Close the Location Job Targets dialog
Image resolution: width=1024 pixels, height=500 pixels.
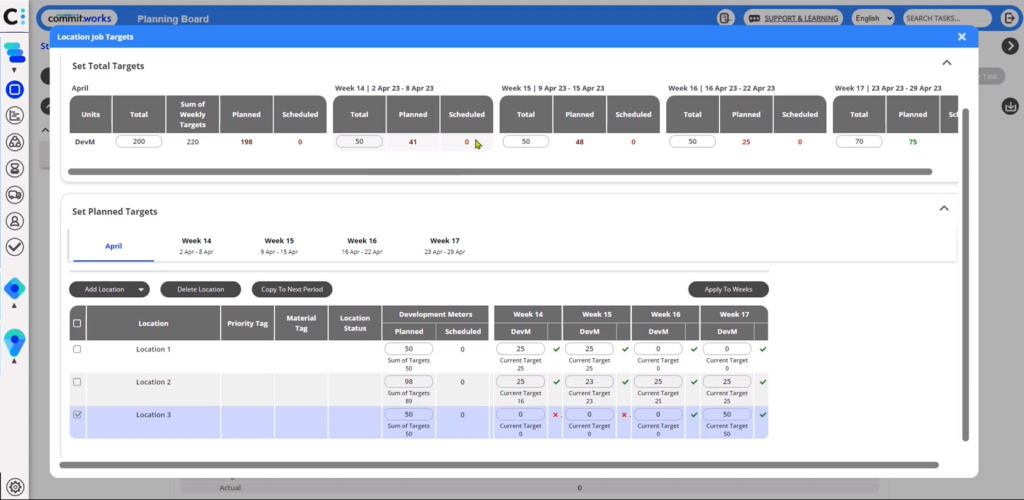(x=961, y=37)
